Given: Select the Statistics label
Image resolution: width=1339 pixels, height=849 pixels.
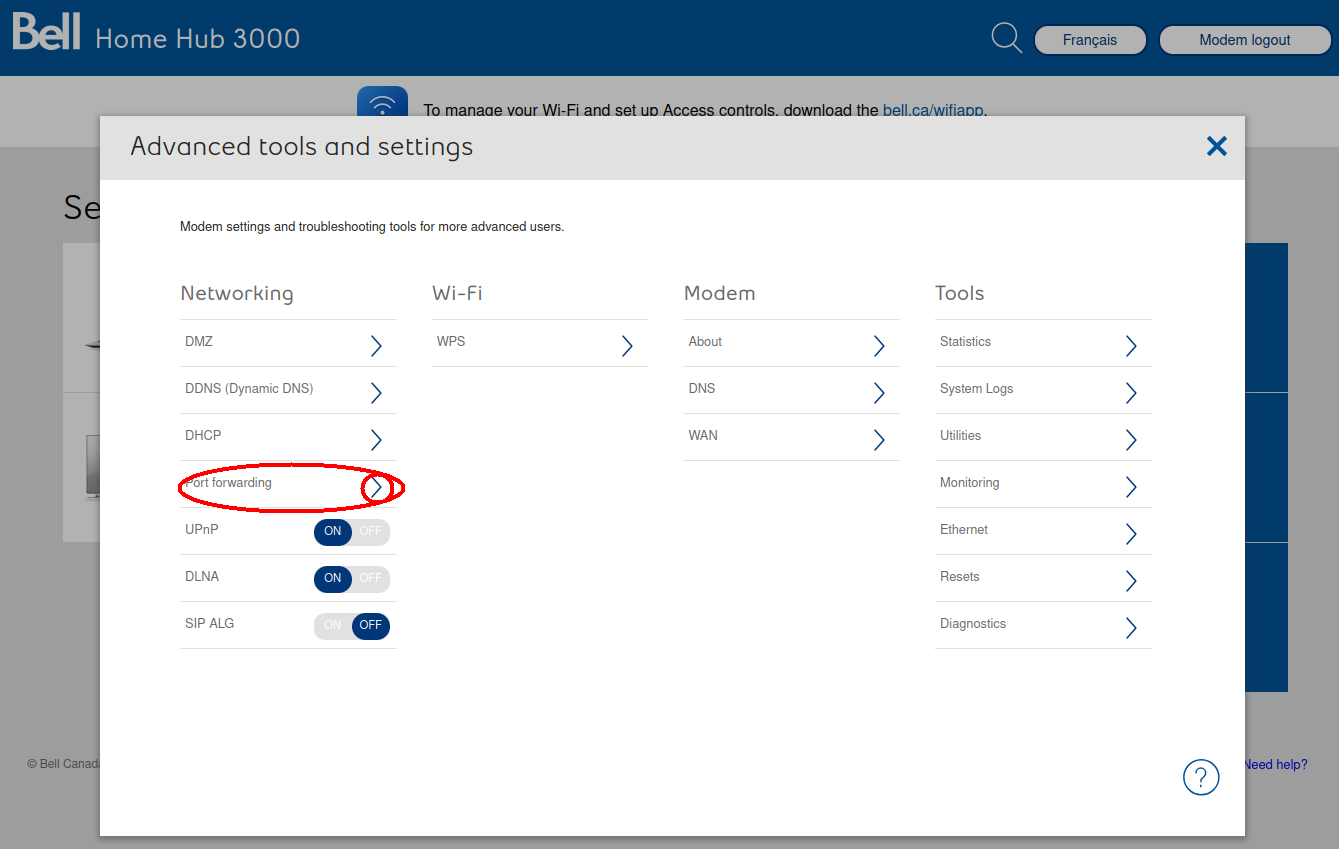Looking at the screenshot, I should (x=965, y=341).
